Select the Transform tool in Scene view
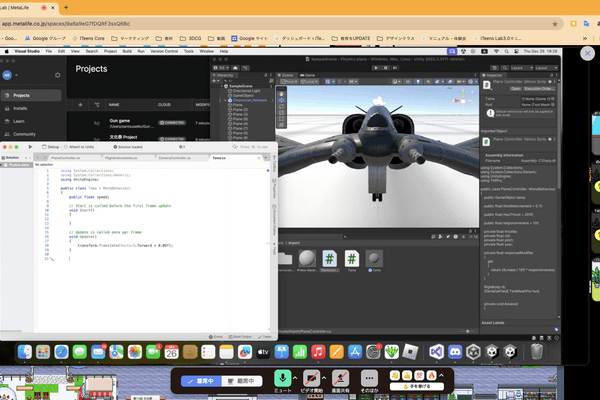Screen dimensions: 600x400 pos(281,125)
